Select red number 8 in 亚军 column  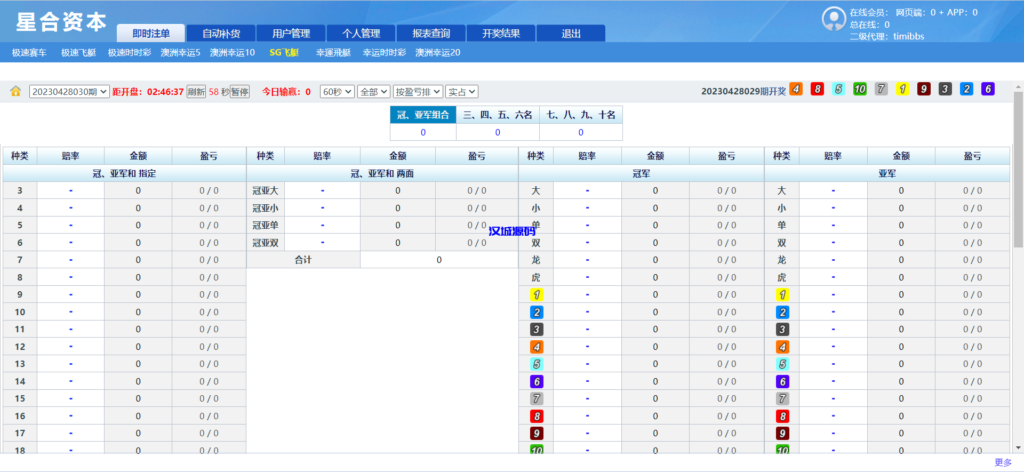[782, 415]
